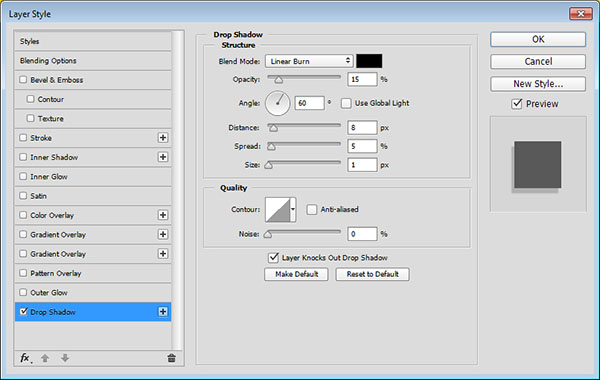The image size is (600, 380).
Task: Uncheck Layer Knocks Out Drop Shadow
Action: point(273,258)
